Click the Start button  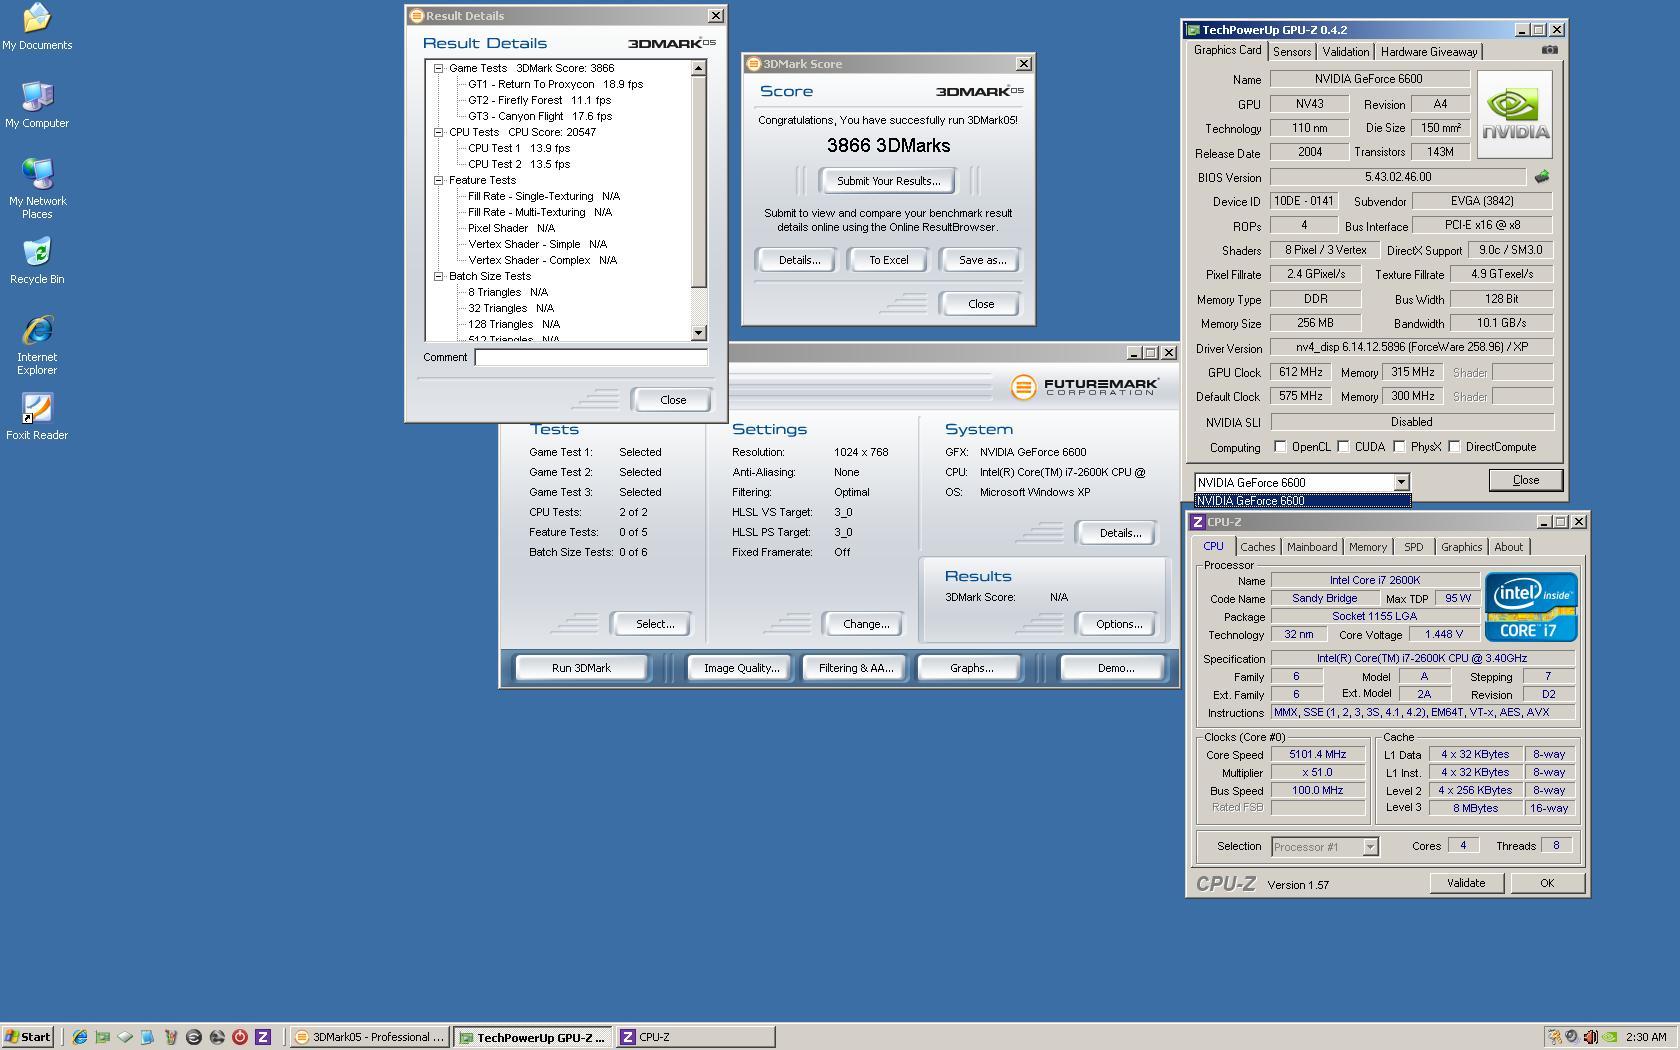(x=28, y=1037)
